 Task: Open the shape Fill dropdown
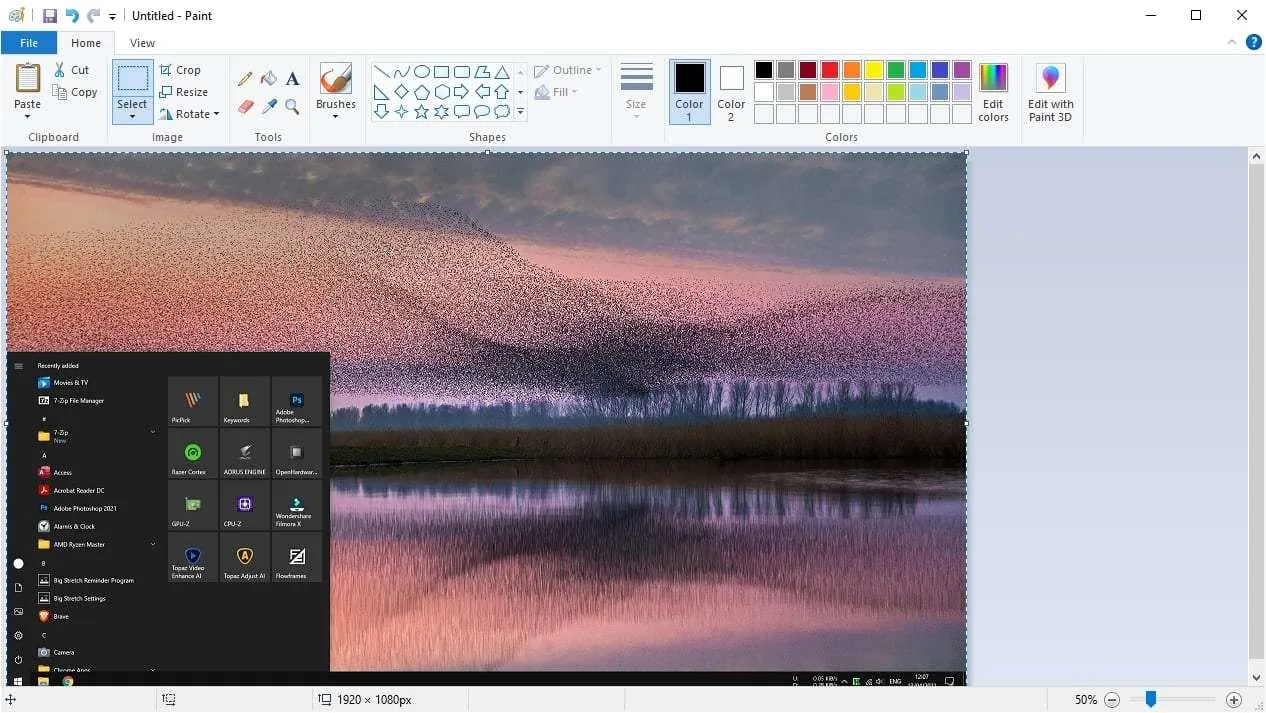(x=556, y=92)
